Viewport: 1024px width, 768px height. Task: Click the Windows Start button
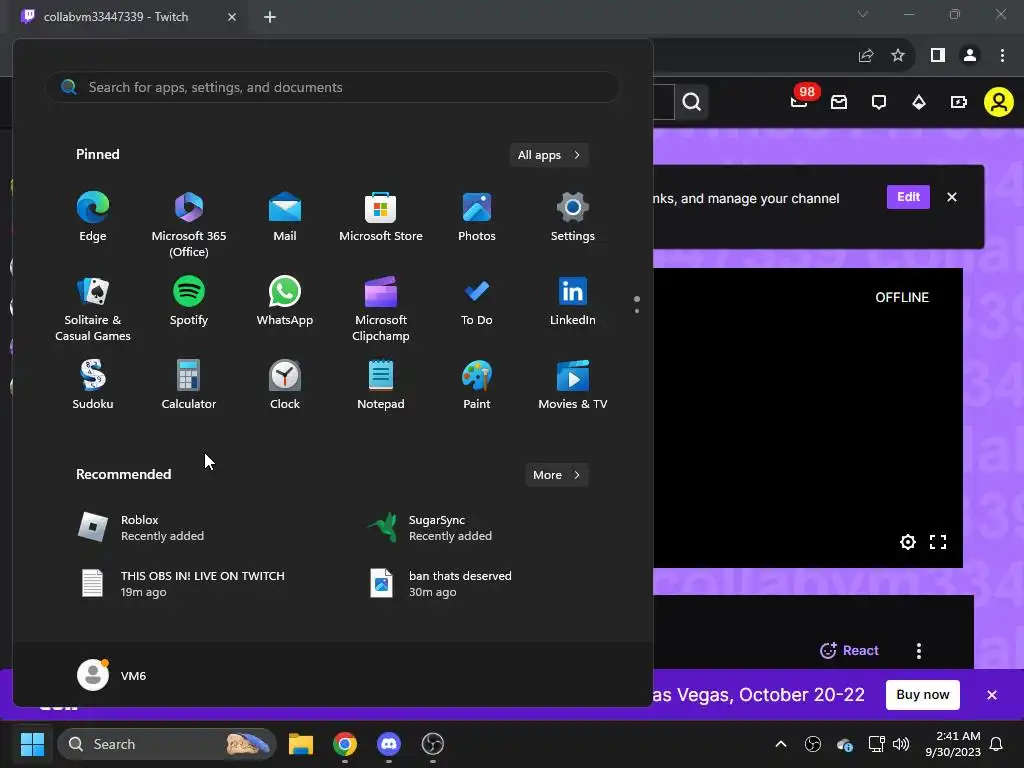pos(32,744)
